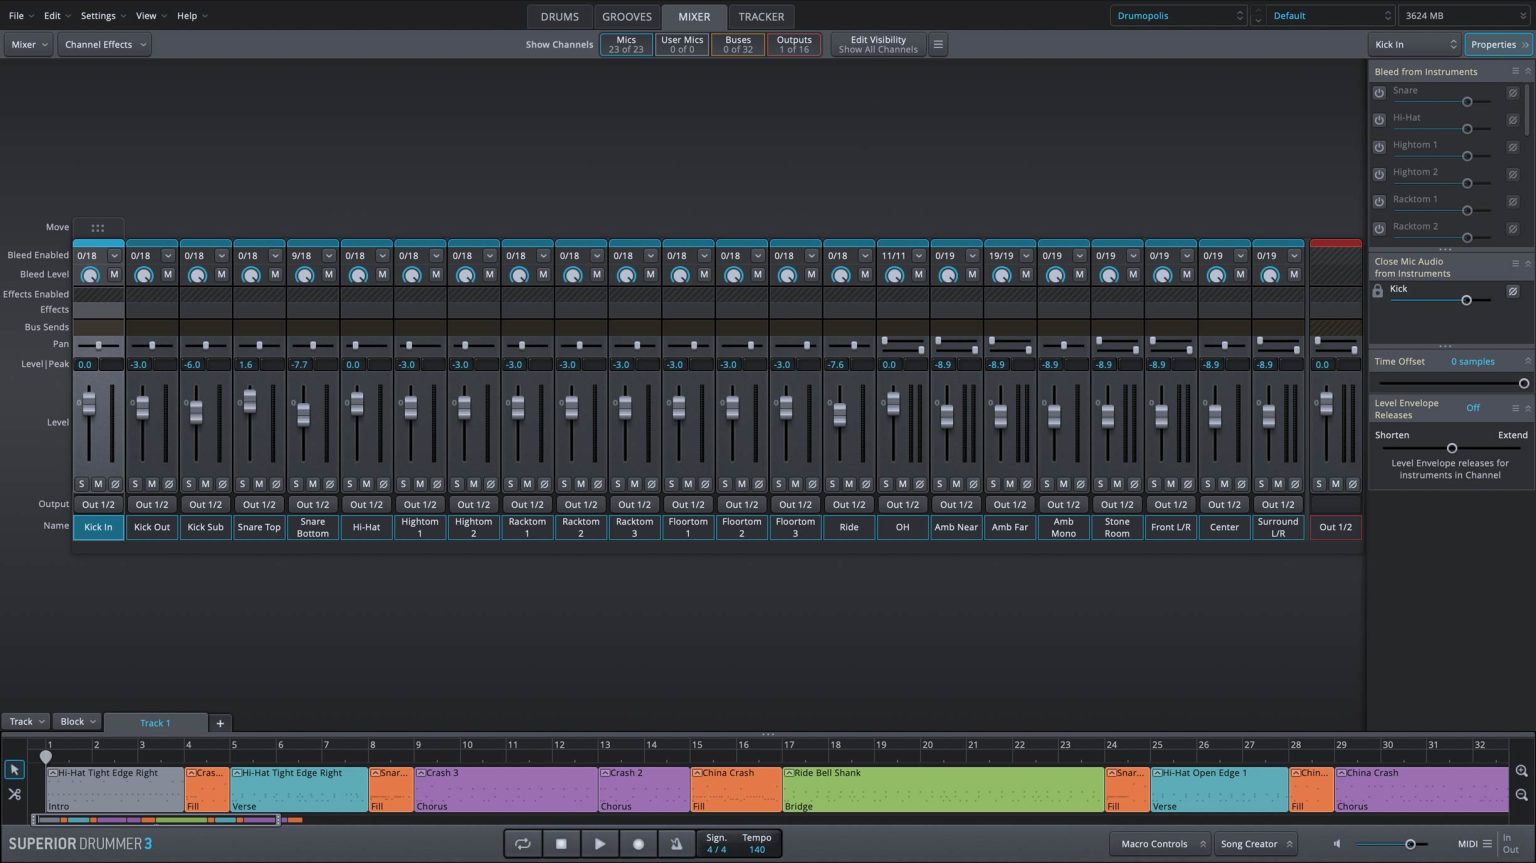This screenshot has height=863, width=1536.
Task: Expand the Drumopolis library selector
Action: (x=1179, y=16)
